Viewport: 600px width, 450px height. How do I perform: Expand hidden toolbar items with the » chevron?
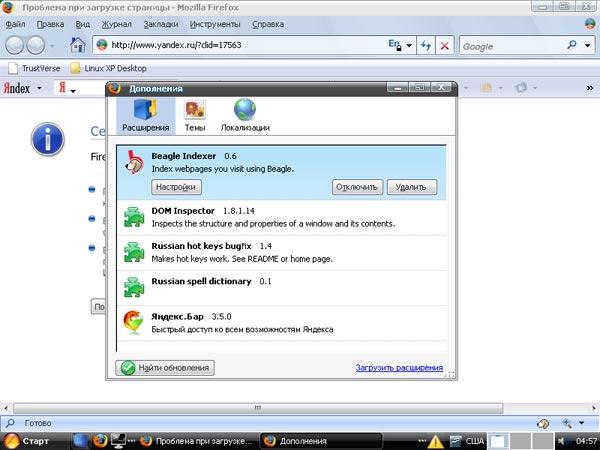click(x=590, y=88)
